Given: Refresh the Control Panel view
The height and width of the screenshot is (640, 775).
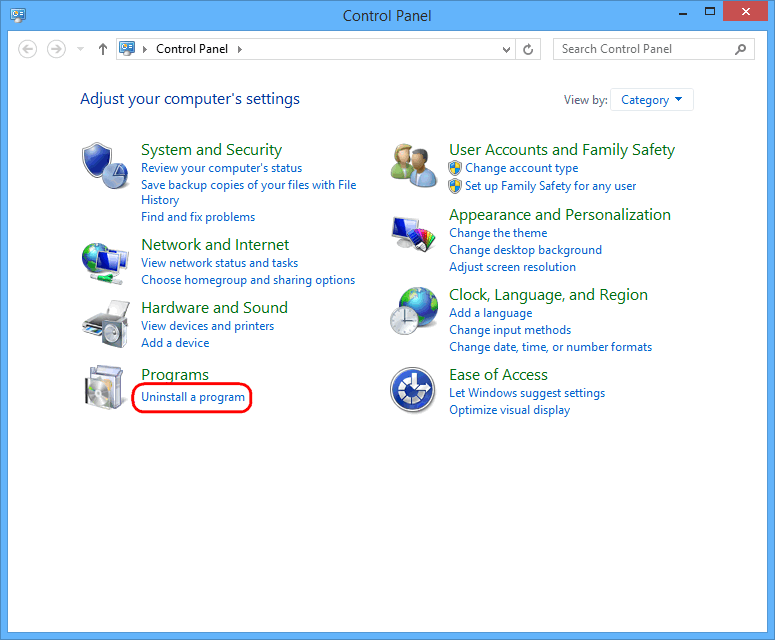Looking at the screenshot, I should (x=528, y=49).
